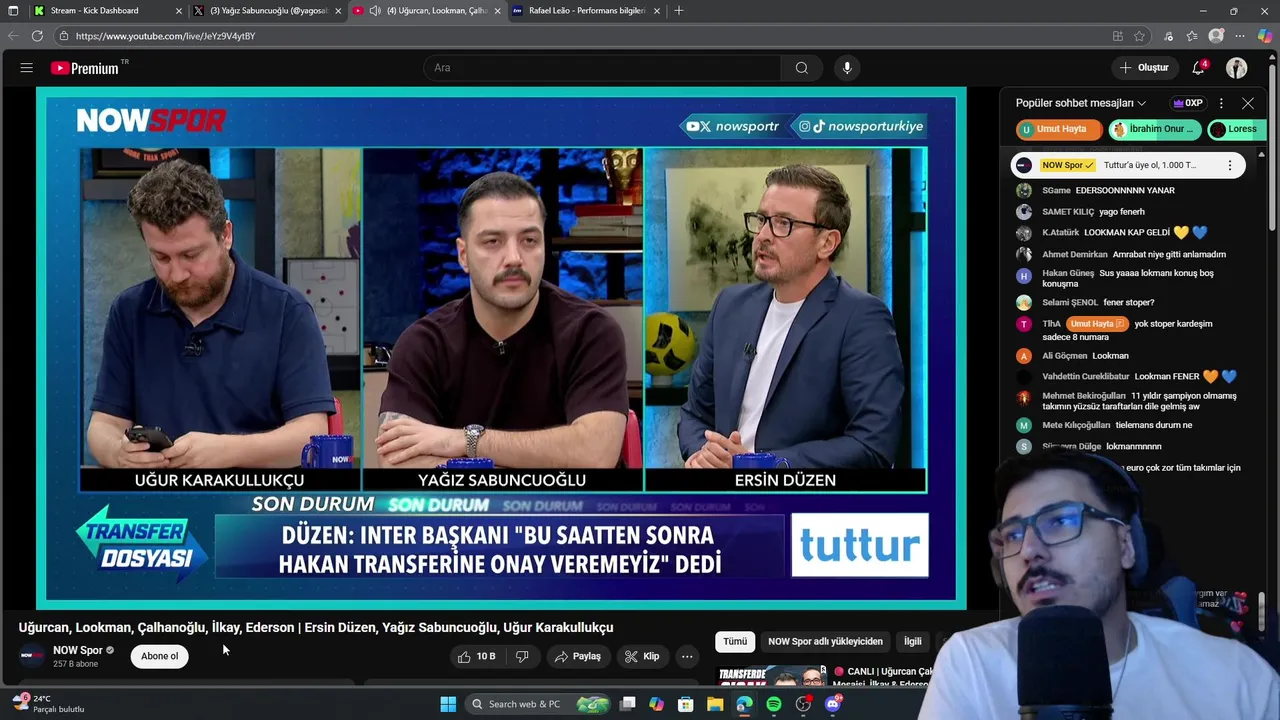Click pinned Tuttur'a üye ol message
Image resolution: width=1280 pixels, height=720 pixels.
click(1150, 165)
